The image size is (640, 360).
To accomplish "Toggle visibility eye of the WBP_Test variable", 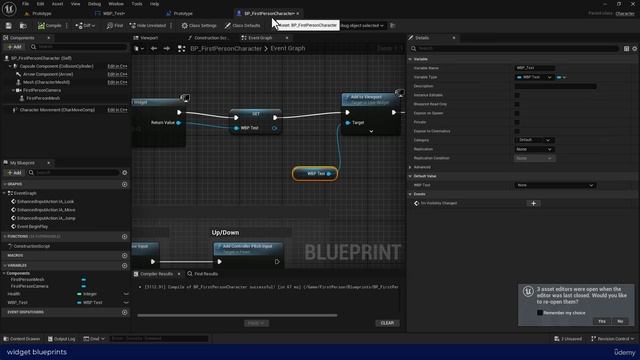I will 126,303.
